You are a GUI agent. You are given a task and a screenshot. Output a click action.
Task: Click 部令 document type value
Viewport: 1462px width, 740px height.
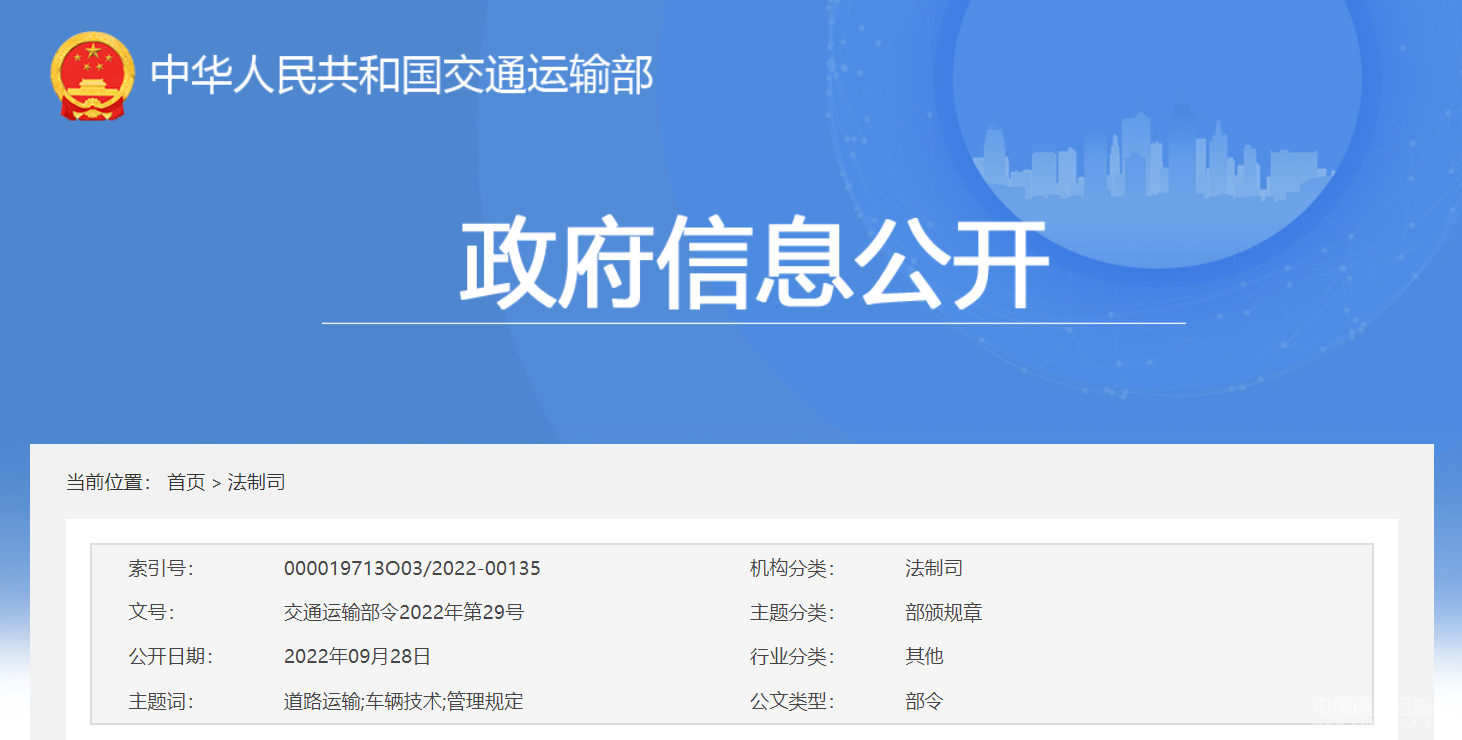924,701
